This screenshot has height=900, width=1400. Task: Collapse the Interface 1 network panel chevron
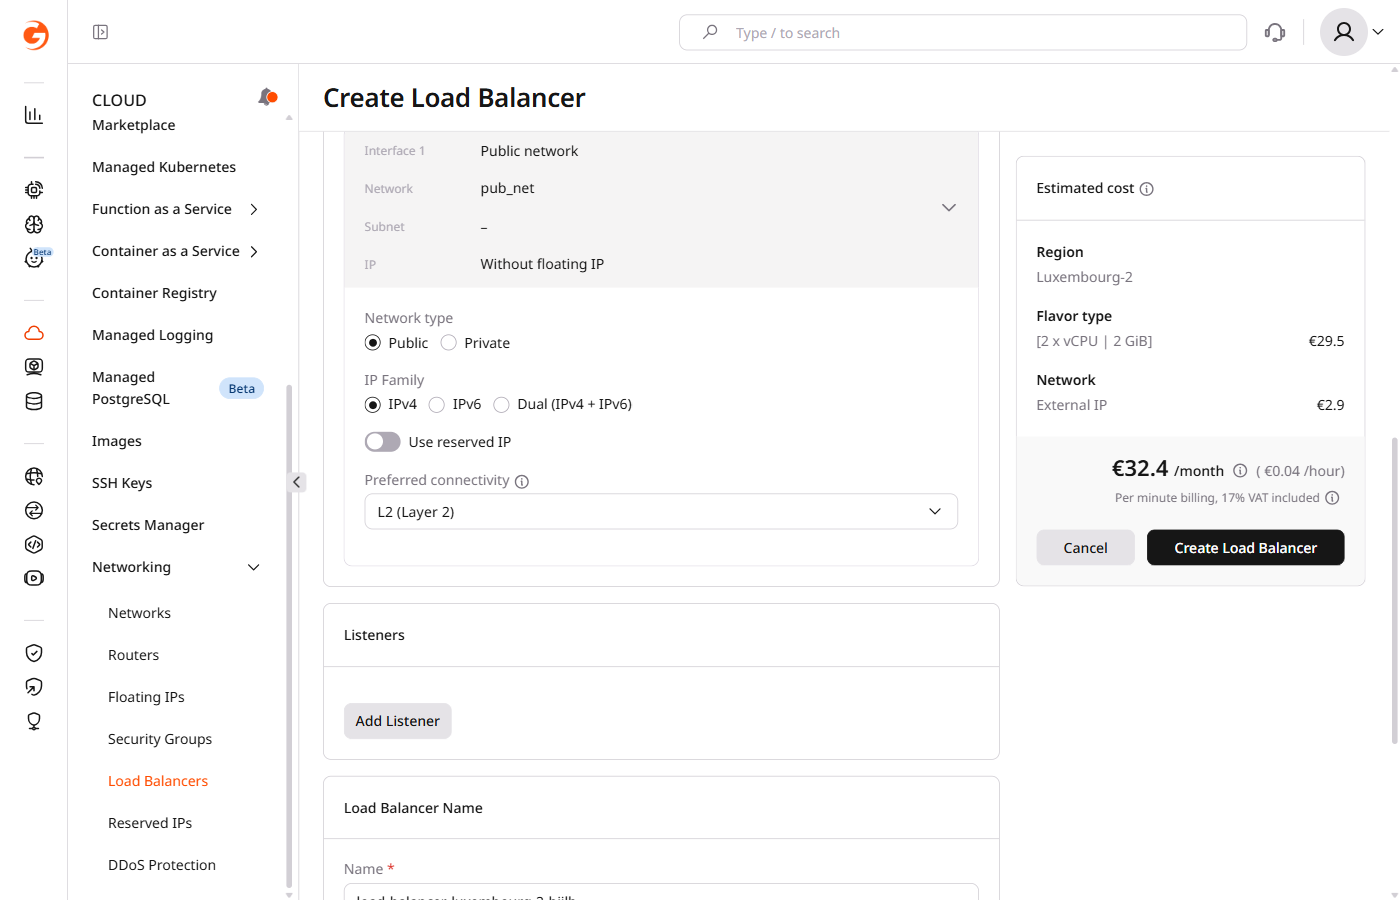point(949,208)
